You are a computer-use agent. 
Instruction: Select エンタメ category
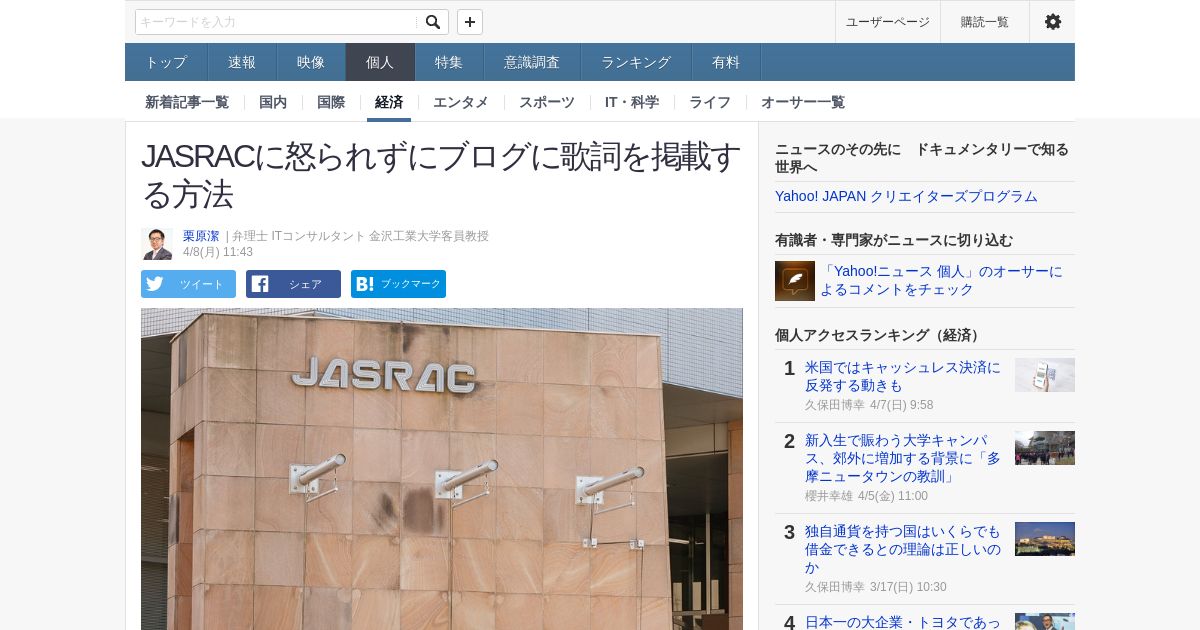pyautogui.click(x=461, y=102)
